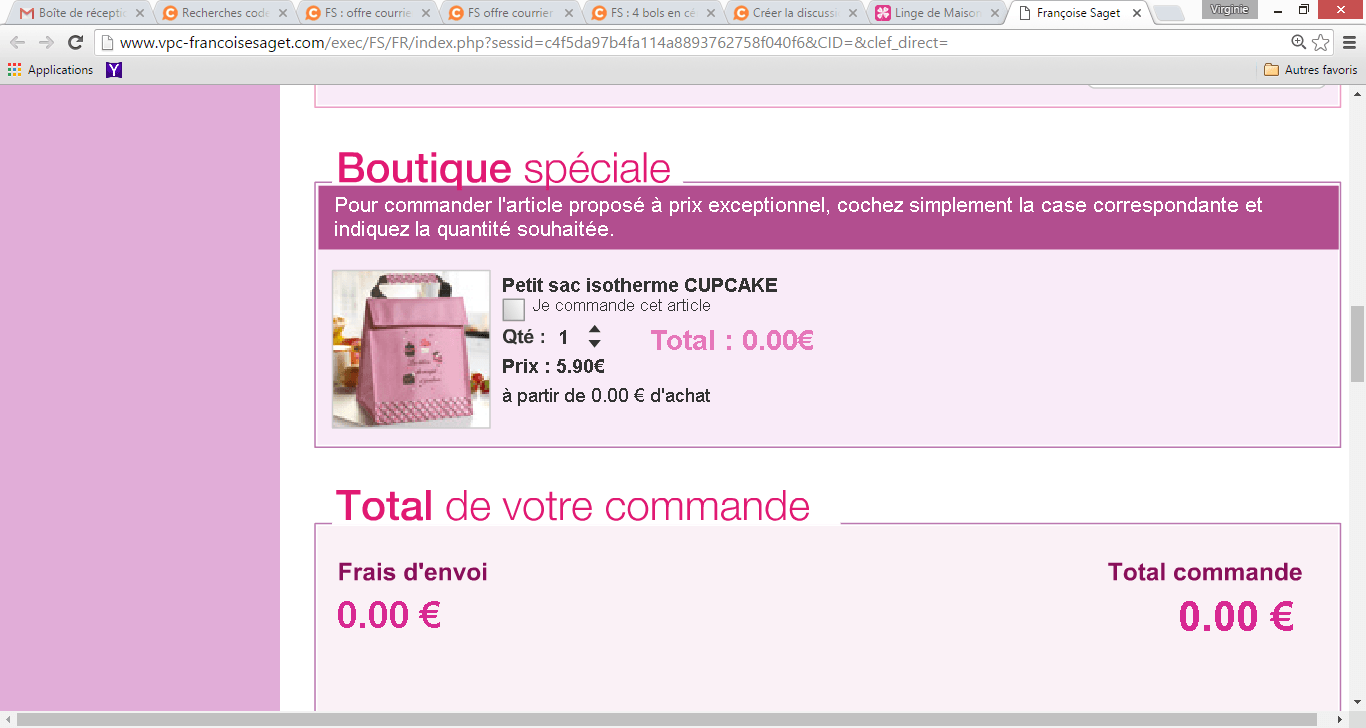
Task: Click the Petit sac isotherme CUPCAKE product image
Action: click(411, 349)
